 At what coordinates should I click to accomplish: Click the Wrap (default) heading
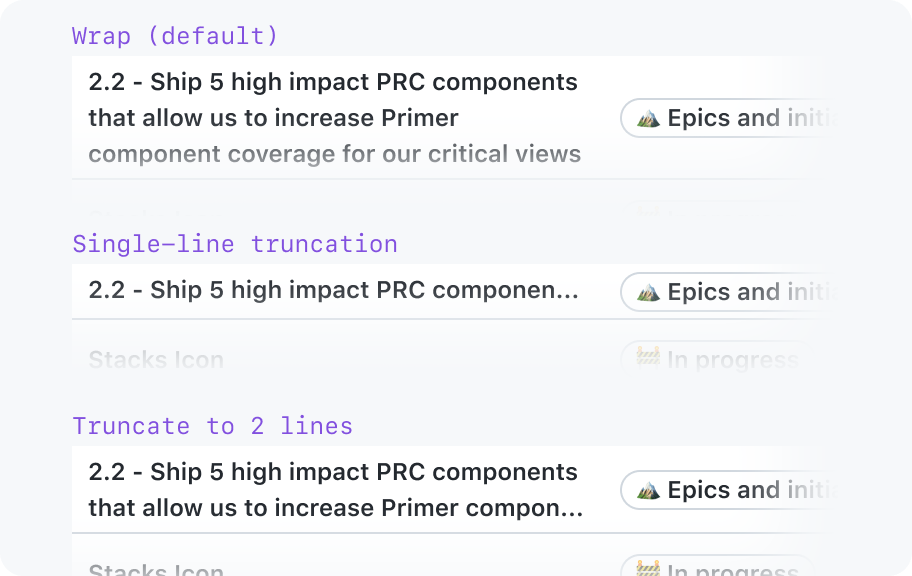tap(175, 36)
